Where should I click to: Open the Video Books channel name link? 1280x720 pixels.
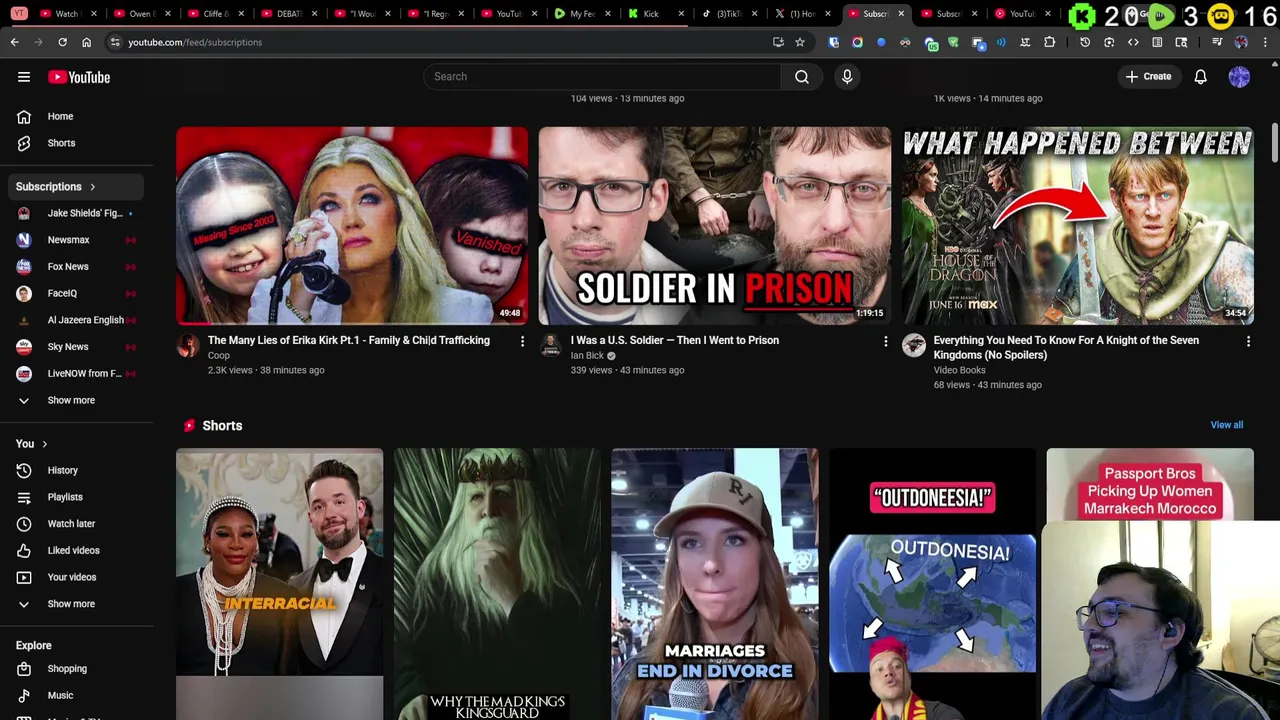(959, 370)
